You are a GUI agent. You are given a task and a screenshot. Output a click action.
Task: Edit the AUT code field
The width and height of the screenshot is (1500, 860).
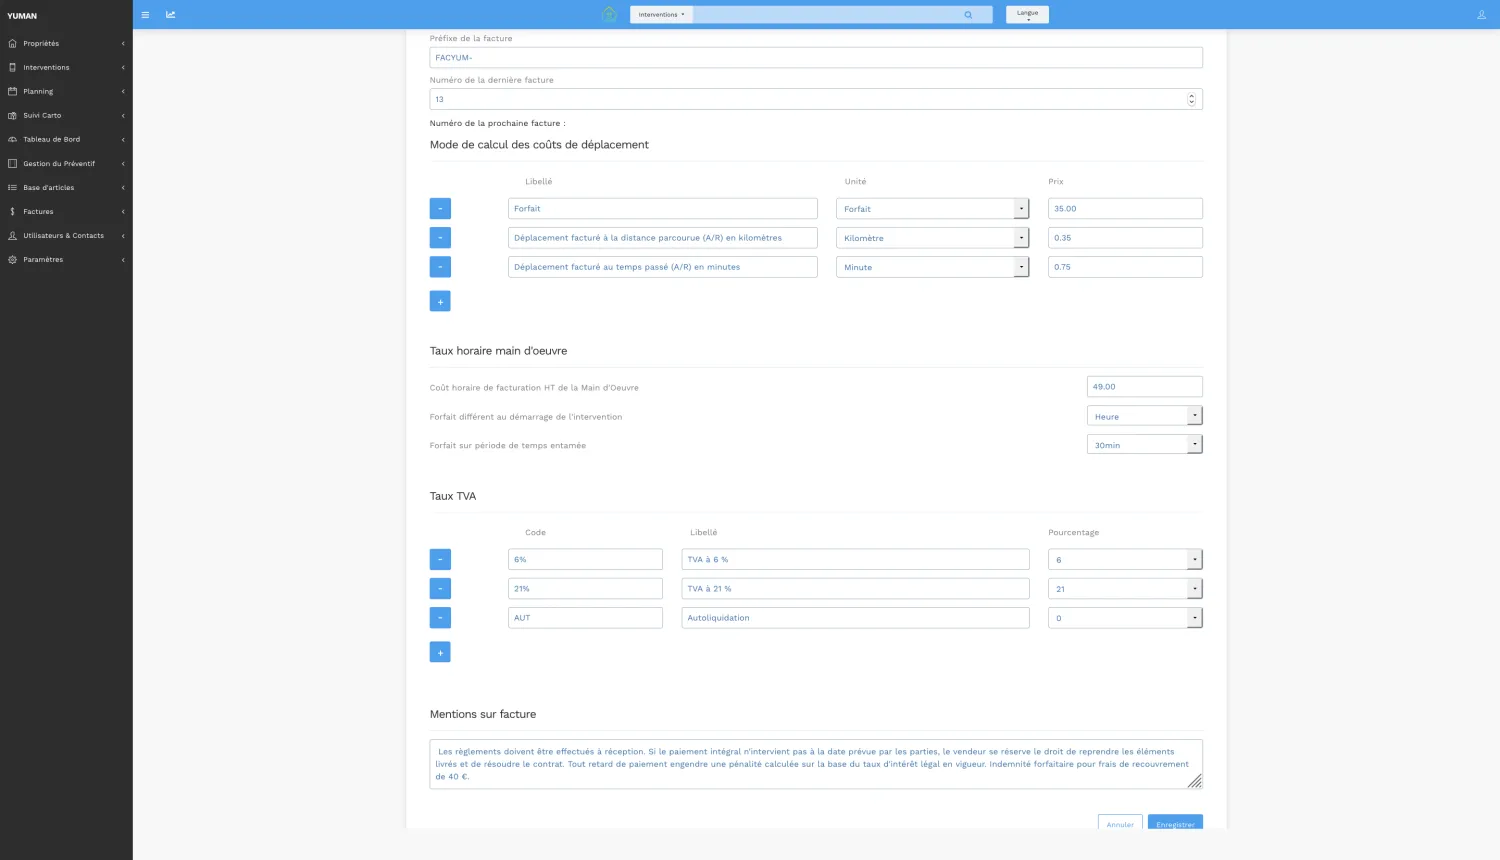pyautogui.click(x=585, y=618)
